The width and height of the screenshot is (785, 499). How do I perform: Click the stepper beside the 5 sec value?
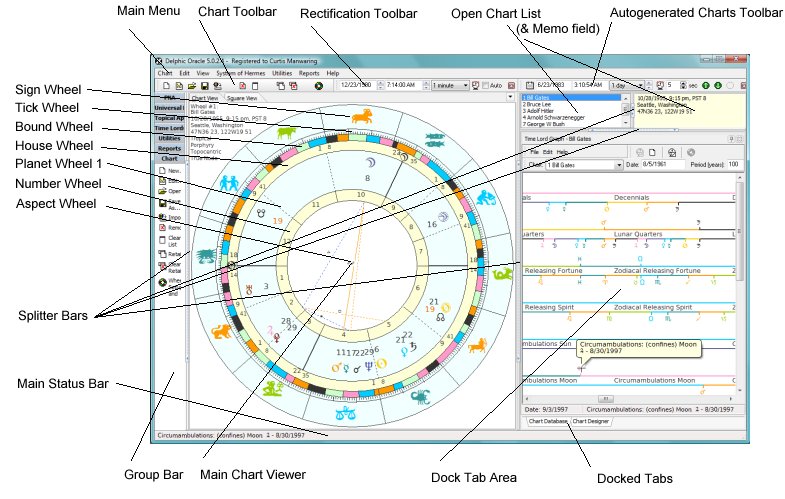(x=683, y=86)
